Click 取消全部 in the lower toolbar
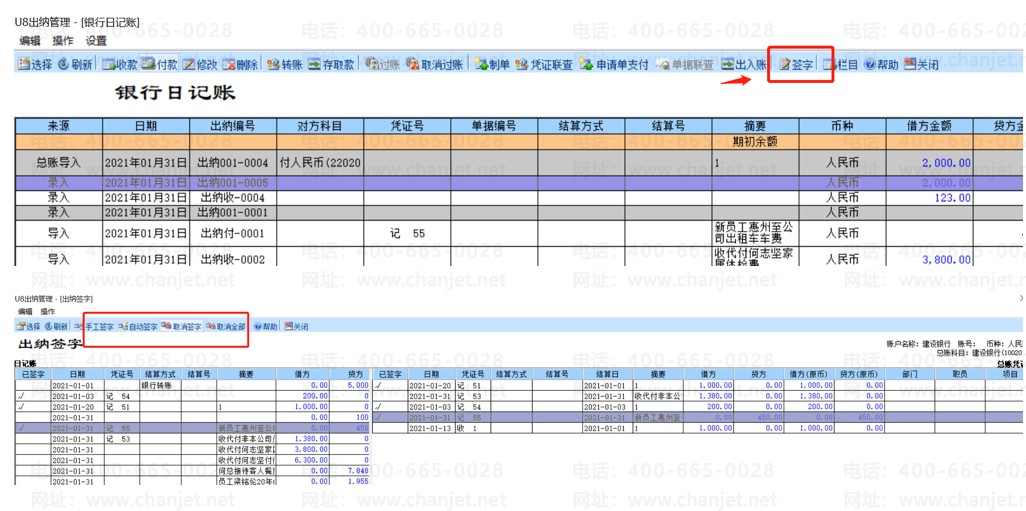The width and height of the screenshot is (1026, 511). coord(225,326)
